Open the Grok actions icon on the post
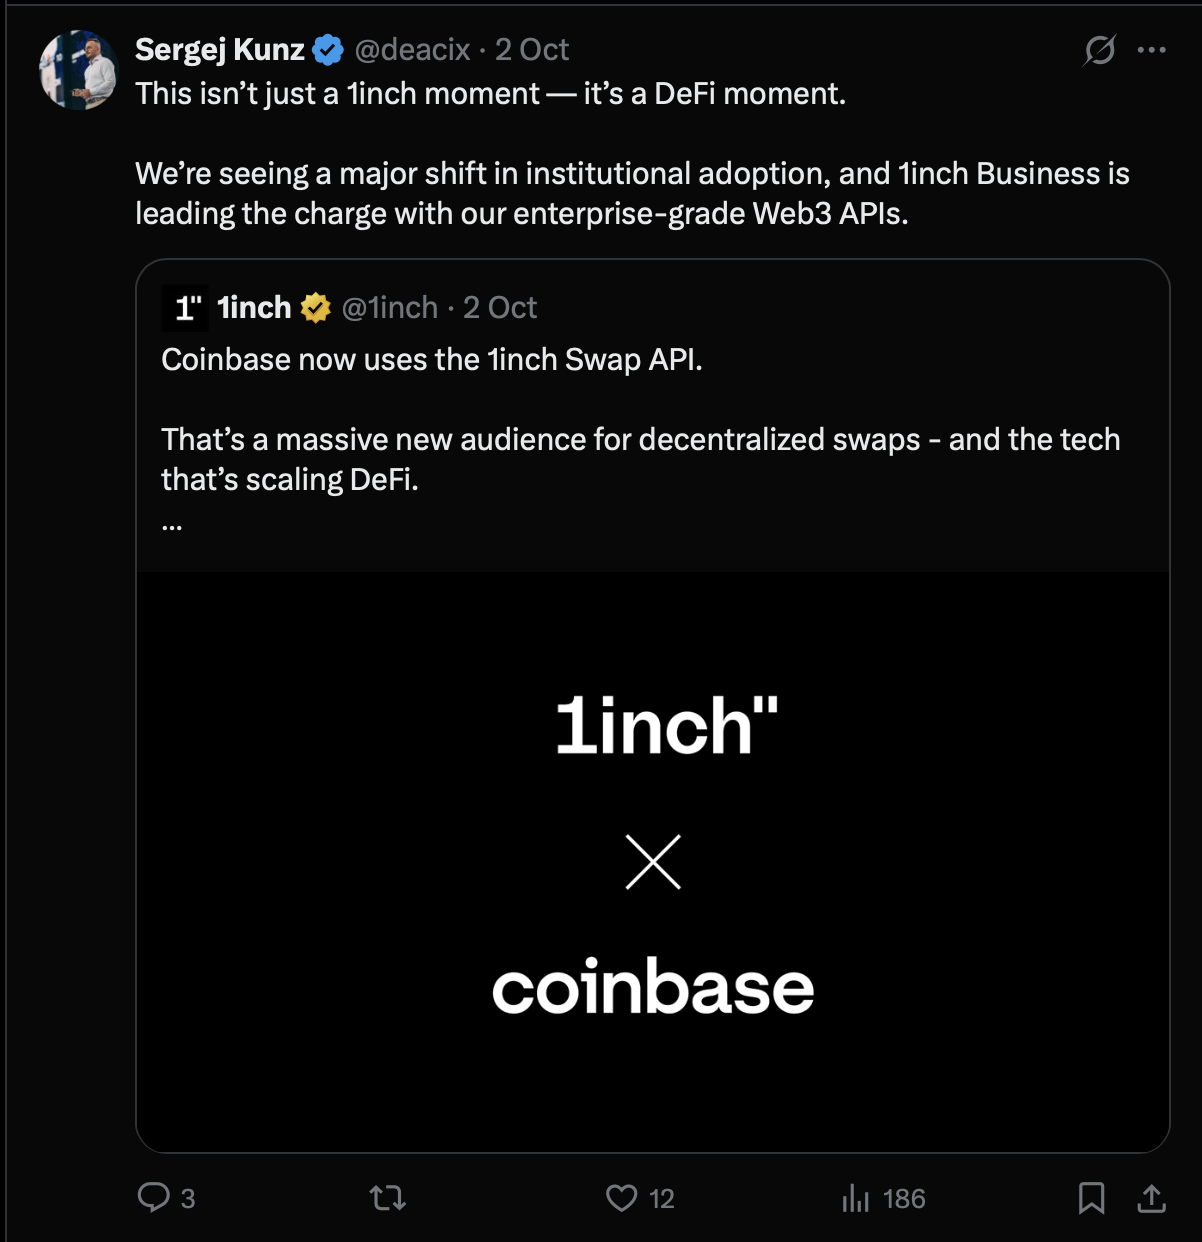Viewport: 1202px width, 1242px height. [1099, 50]
